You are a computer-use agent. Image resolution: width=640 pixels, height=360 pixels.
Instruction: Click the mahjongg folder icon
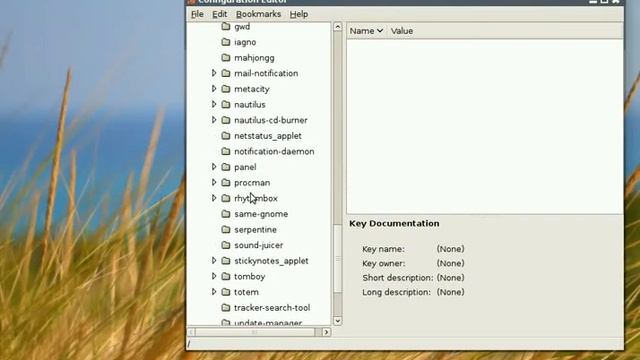click(226, 58)
